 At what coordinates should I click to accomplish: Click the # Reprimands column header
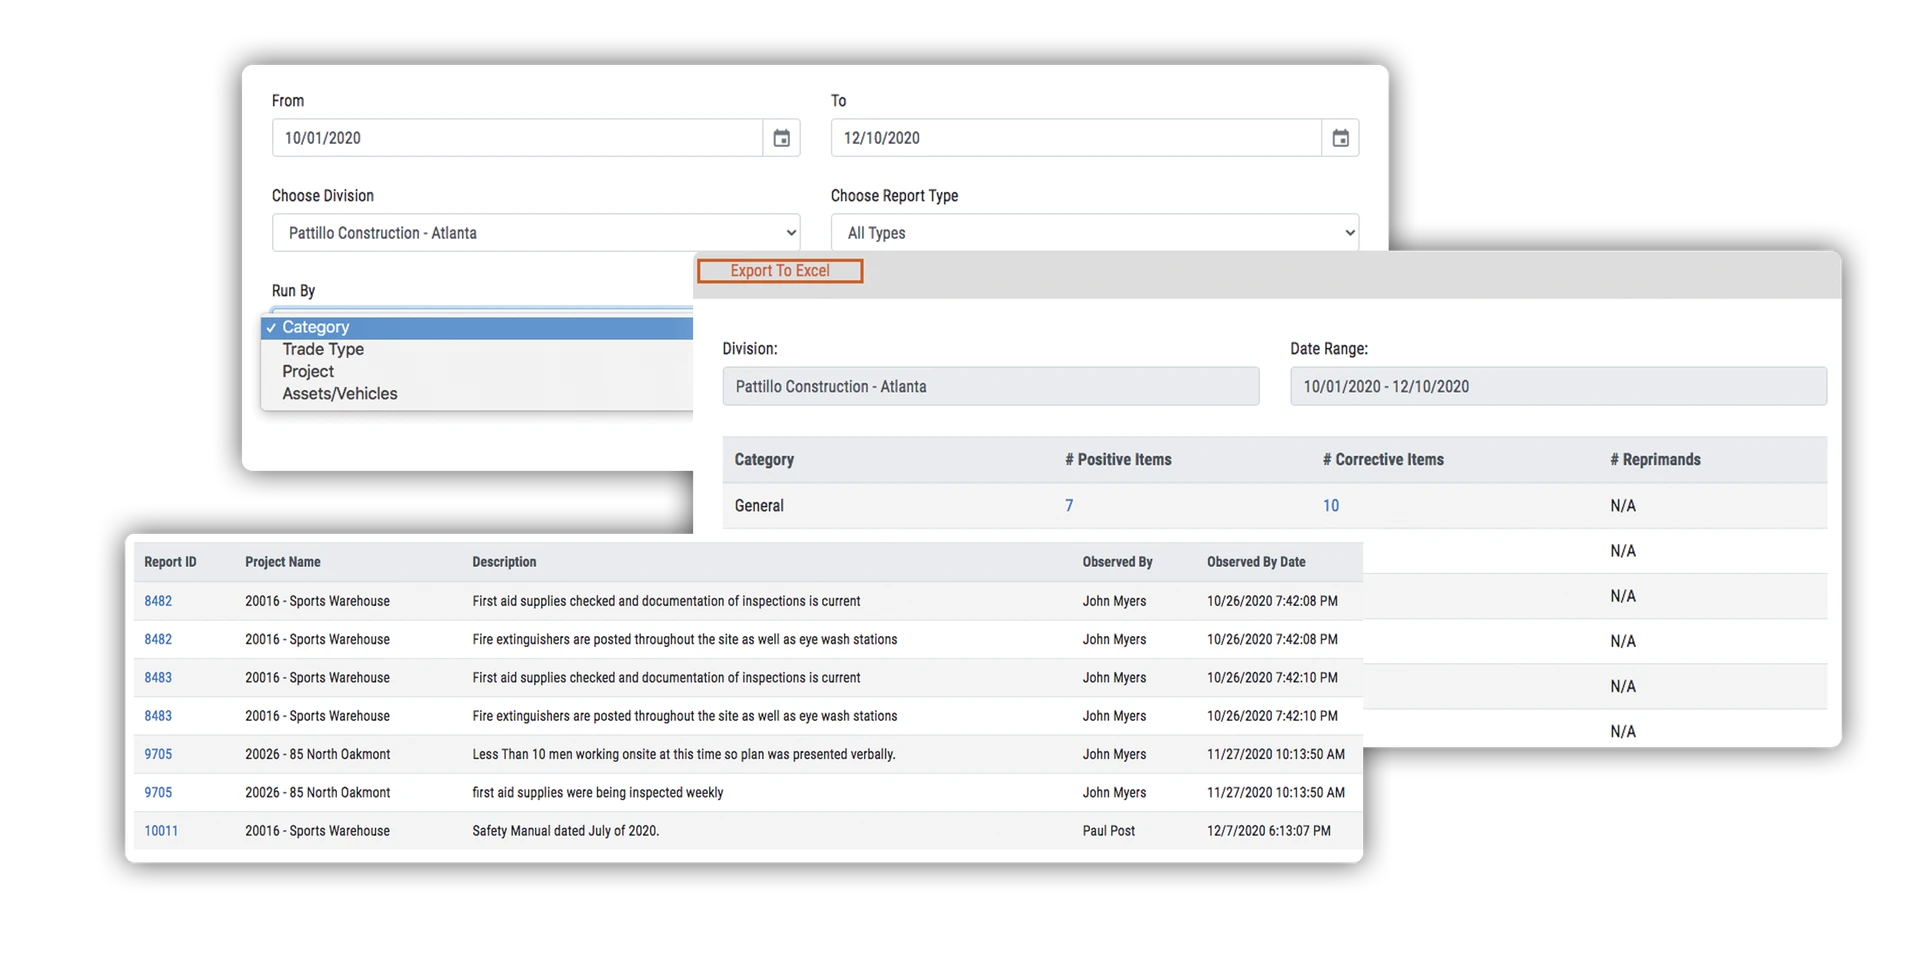1655,460
